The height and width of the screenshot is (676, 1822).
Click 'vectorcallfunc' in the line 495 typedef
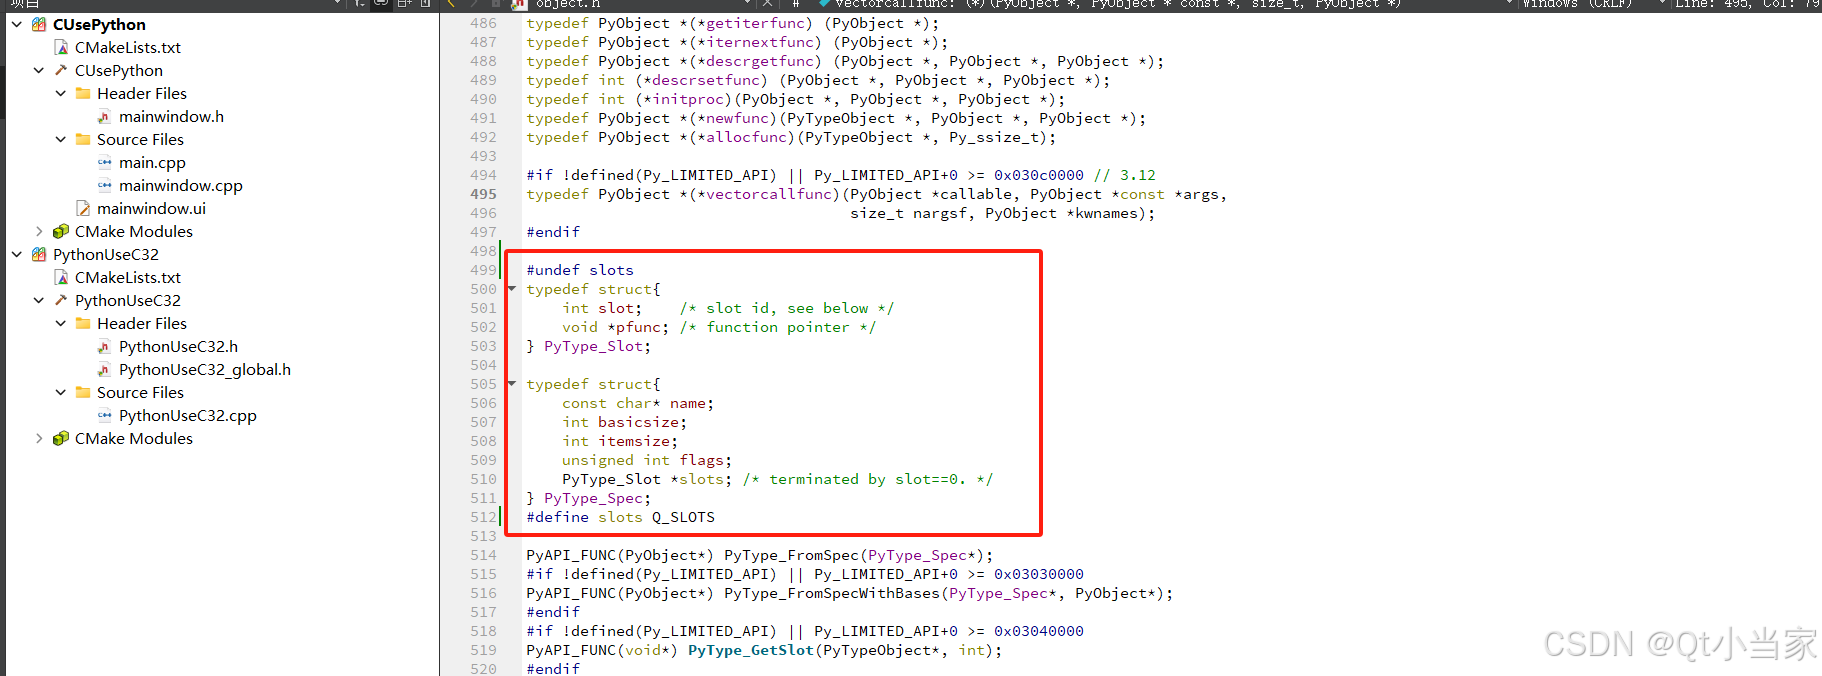point(769,194)
